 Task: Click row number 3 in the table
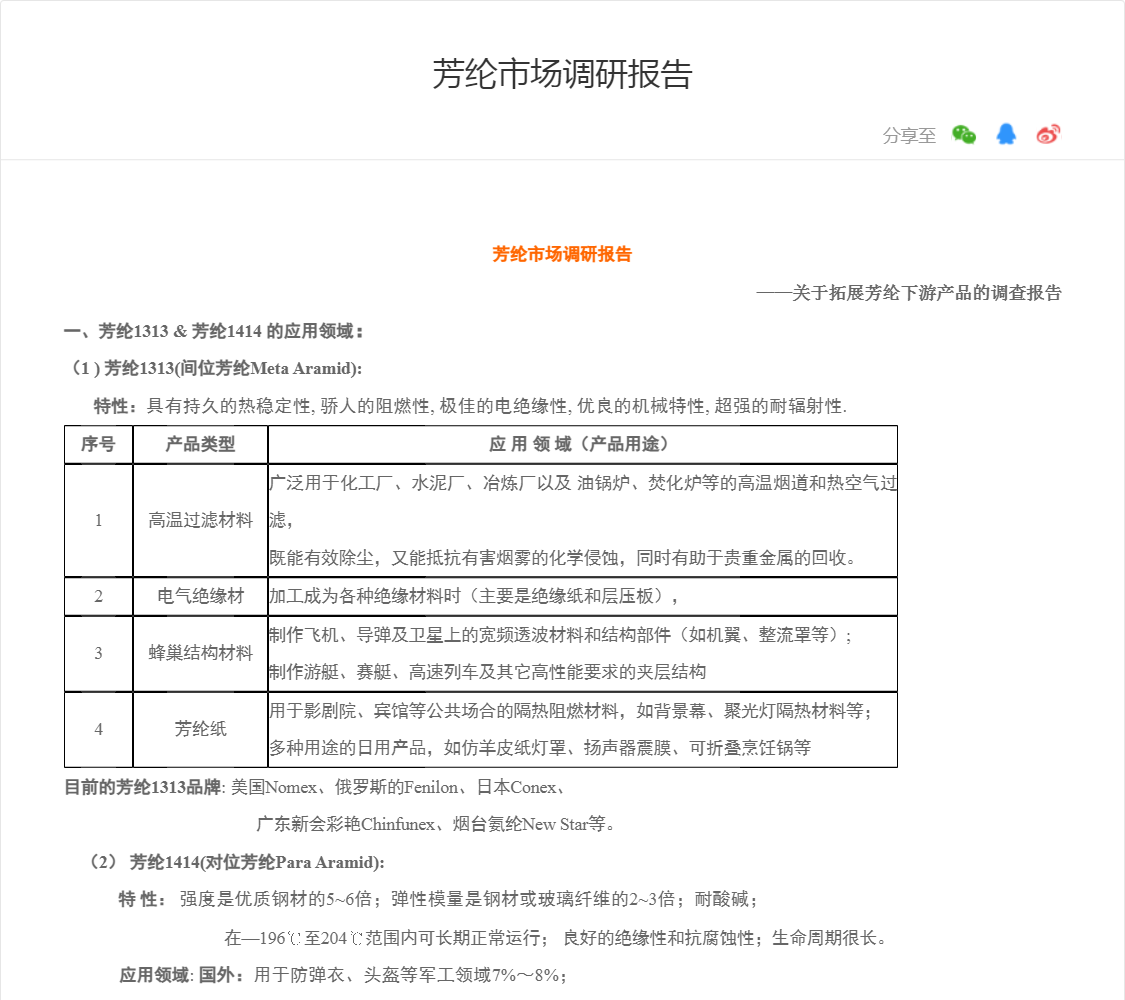point(98,653)
